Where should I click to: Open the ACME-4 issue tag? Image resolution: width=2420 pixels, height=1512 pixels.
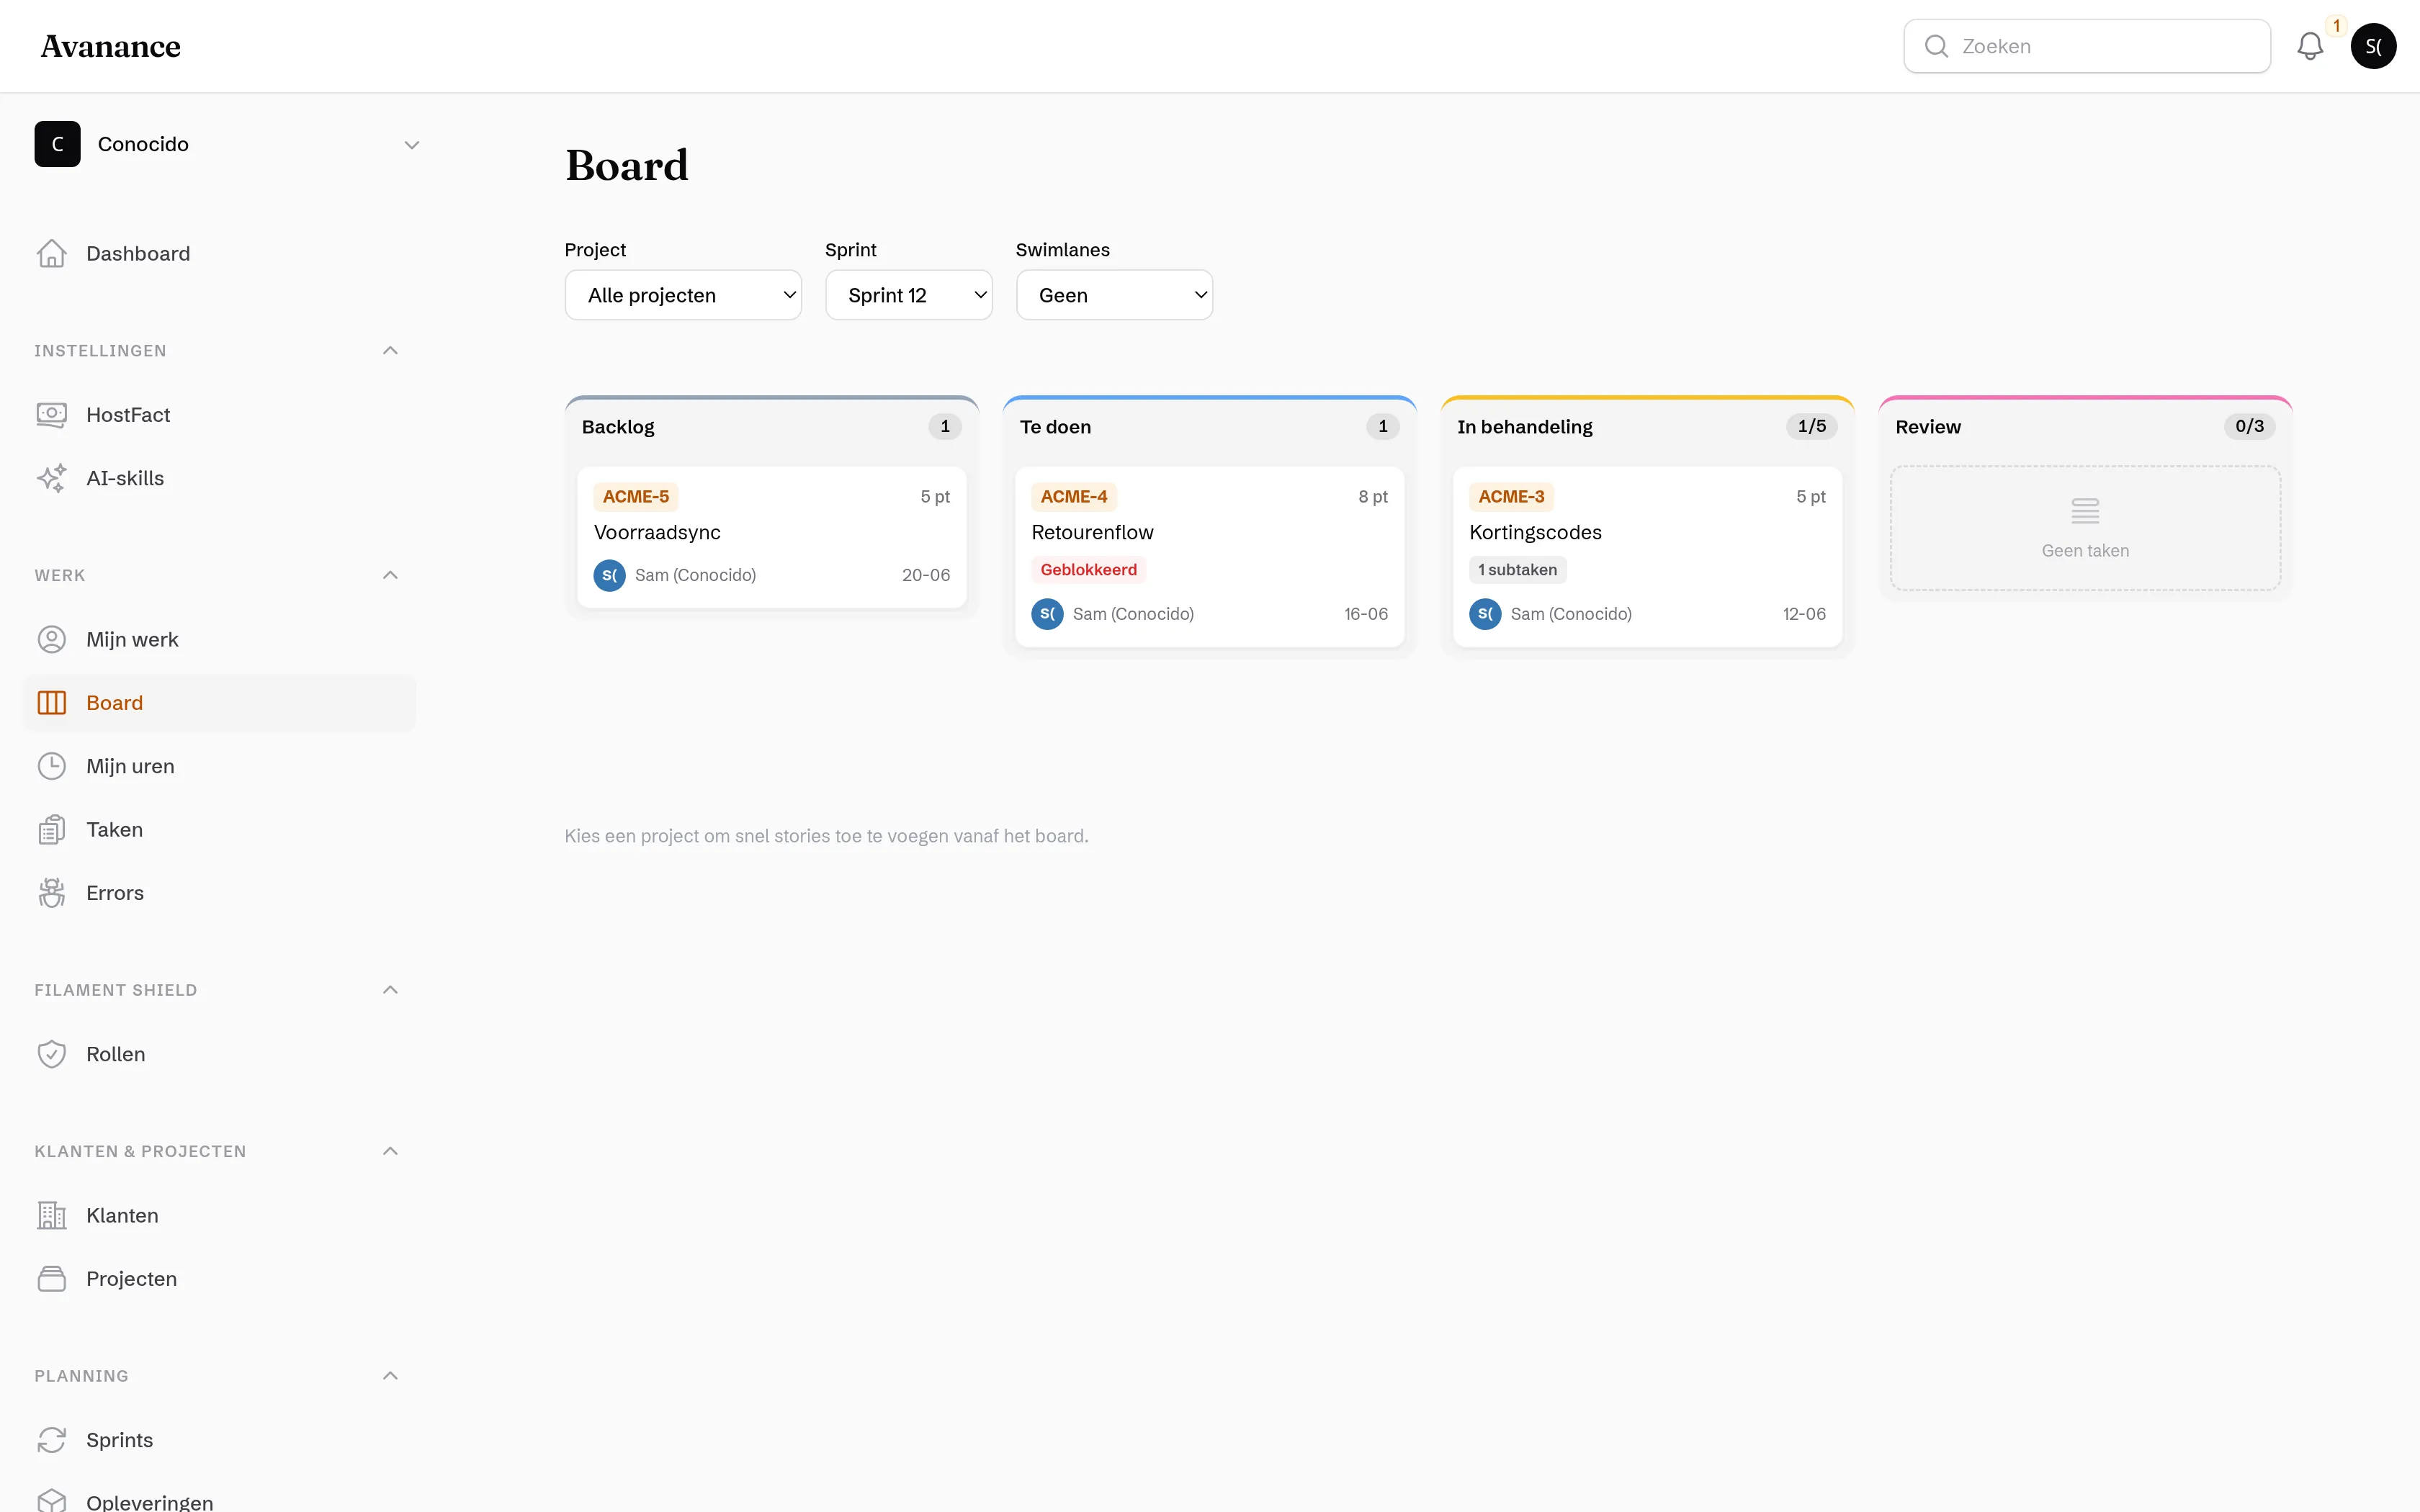click(1074, 497)
